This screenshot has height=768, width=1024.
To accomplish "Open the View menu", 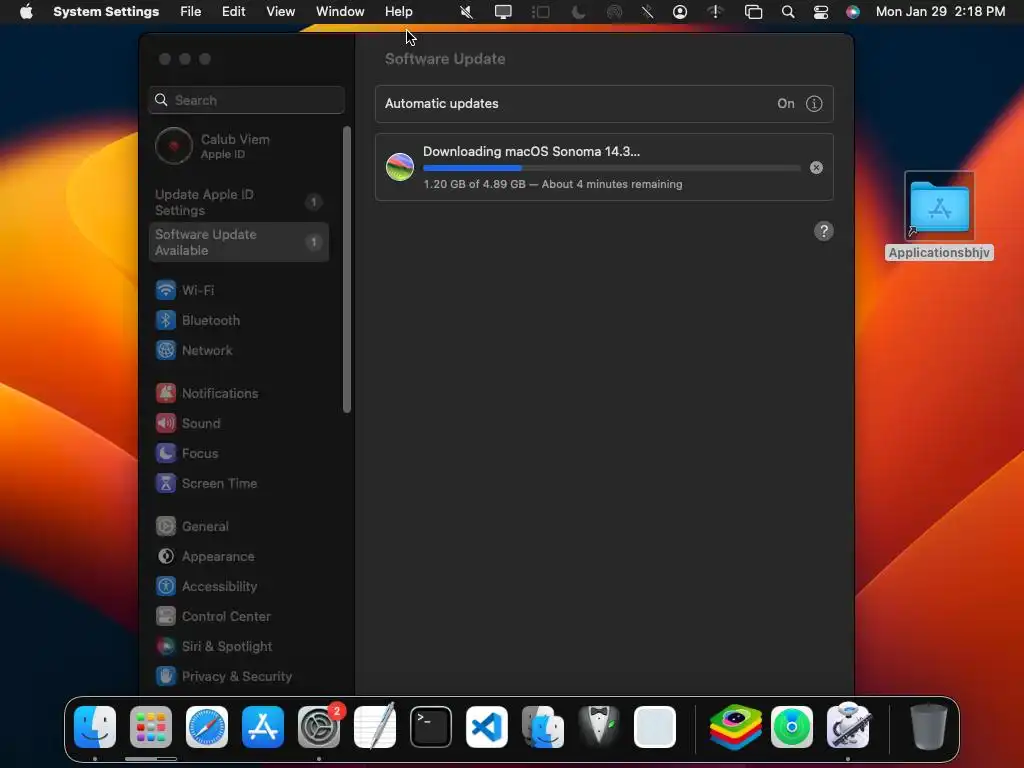I will point(280,12).
